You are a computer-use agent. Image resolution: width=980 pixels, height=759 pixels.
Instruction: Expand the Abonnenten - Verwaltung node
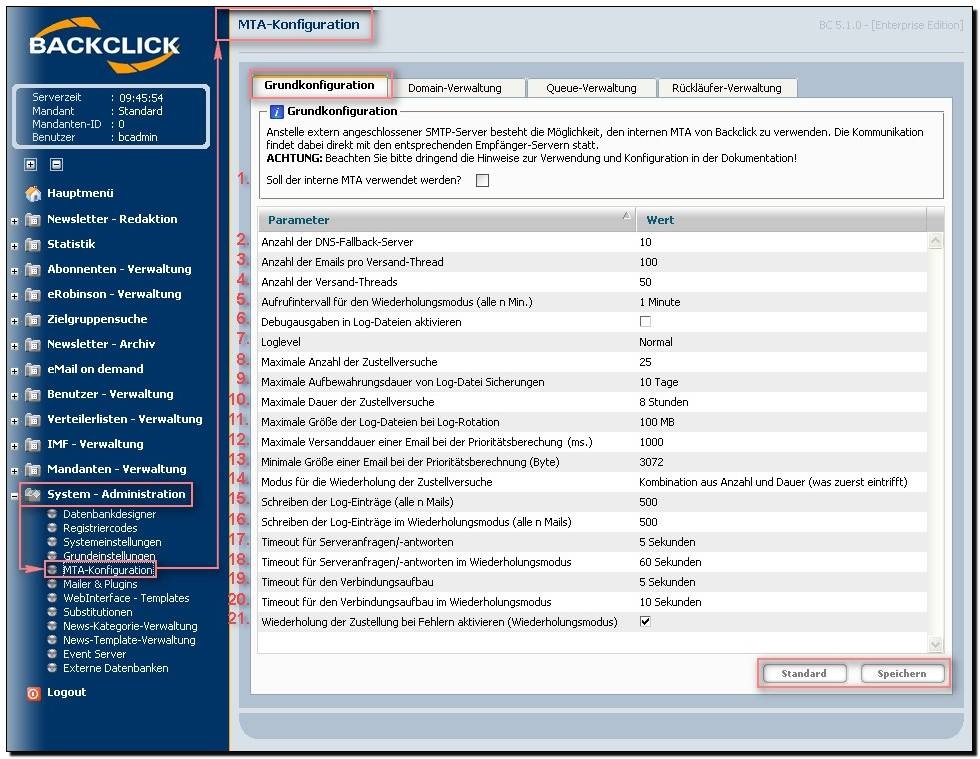14,271
